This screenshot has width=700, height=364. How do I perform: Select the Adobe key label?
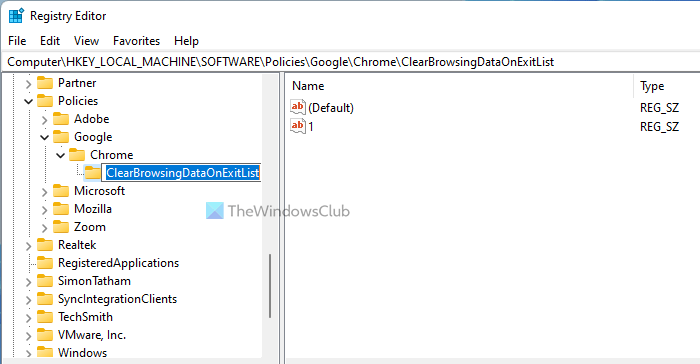point(92,119)
